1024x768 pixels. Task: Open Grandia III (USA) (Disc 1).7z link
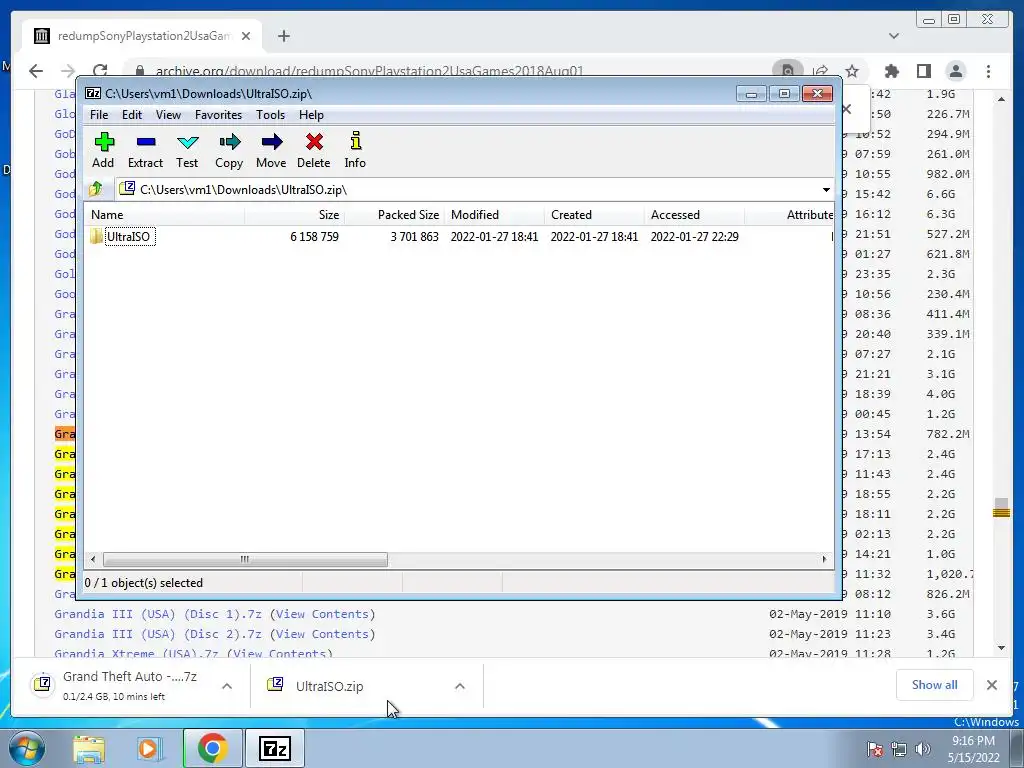pyautogui.click(x=157, y=615)
